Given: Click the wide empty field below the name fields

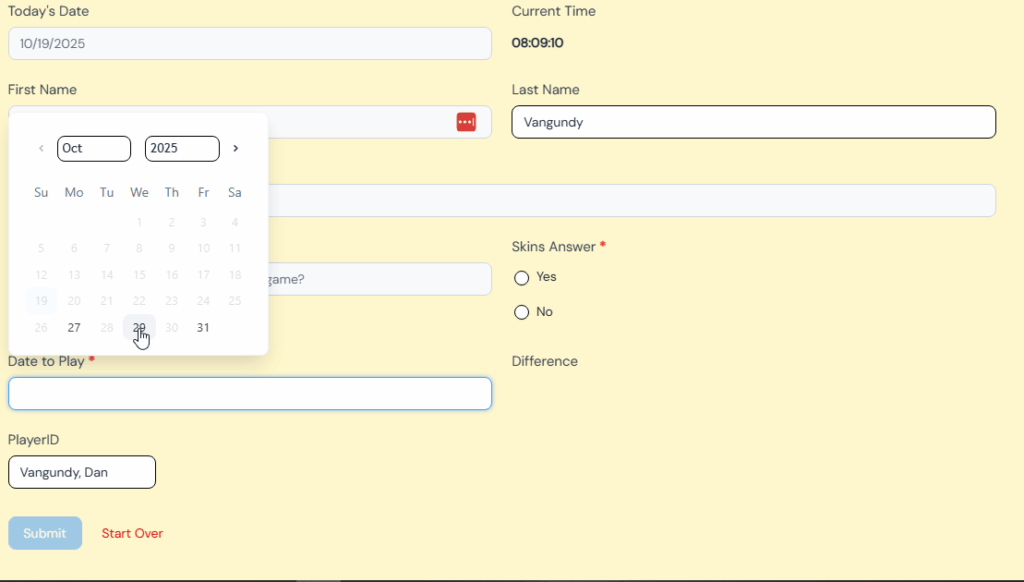Looking at the screenshot, I should tap(630, 200).
